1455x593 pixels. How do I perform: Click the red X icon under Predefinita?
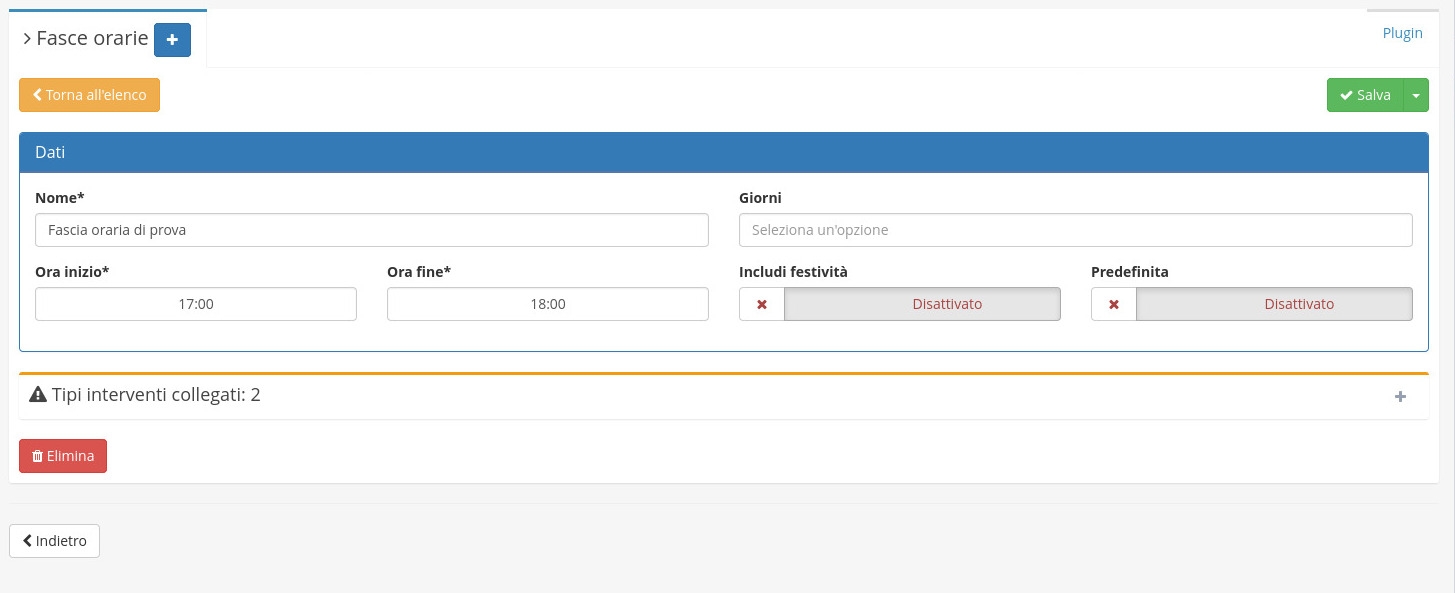pos(1114,305)
